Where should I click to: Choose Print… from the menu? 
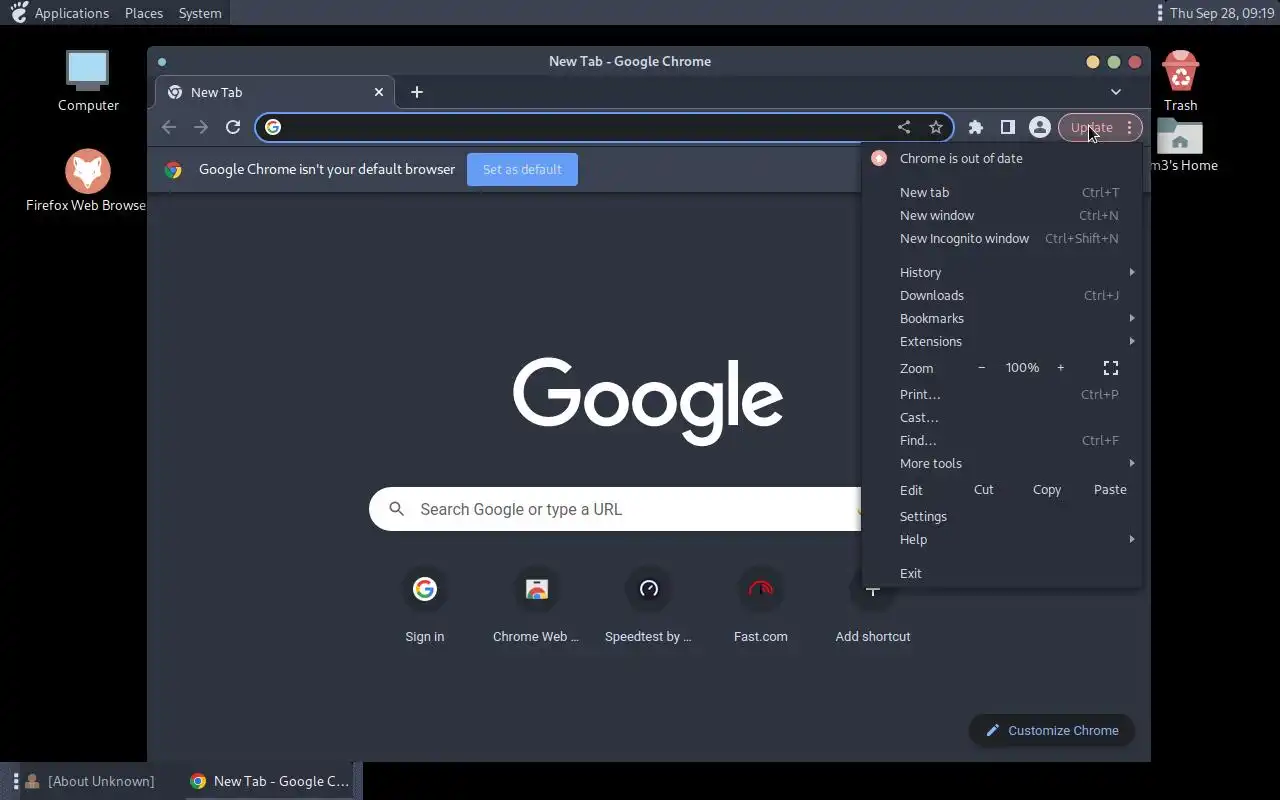point(1001,394)
